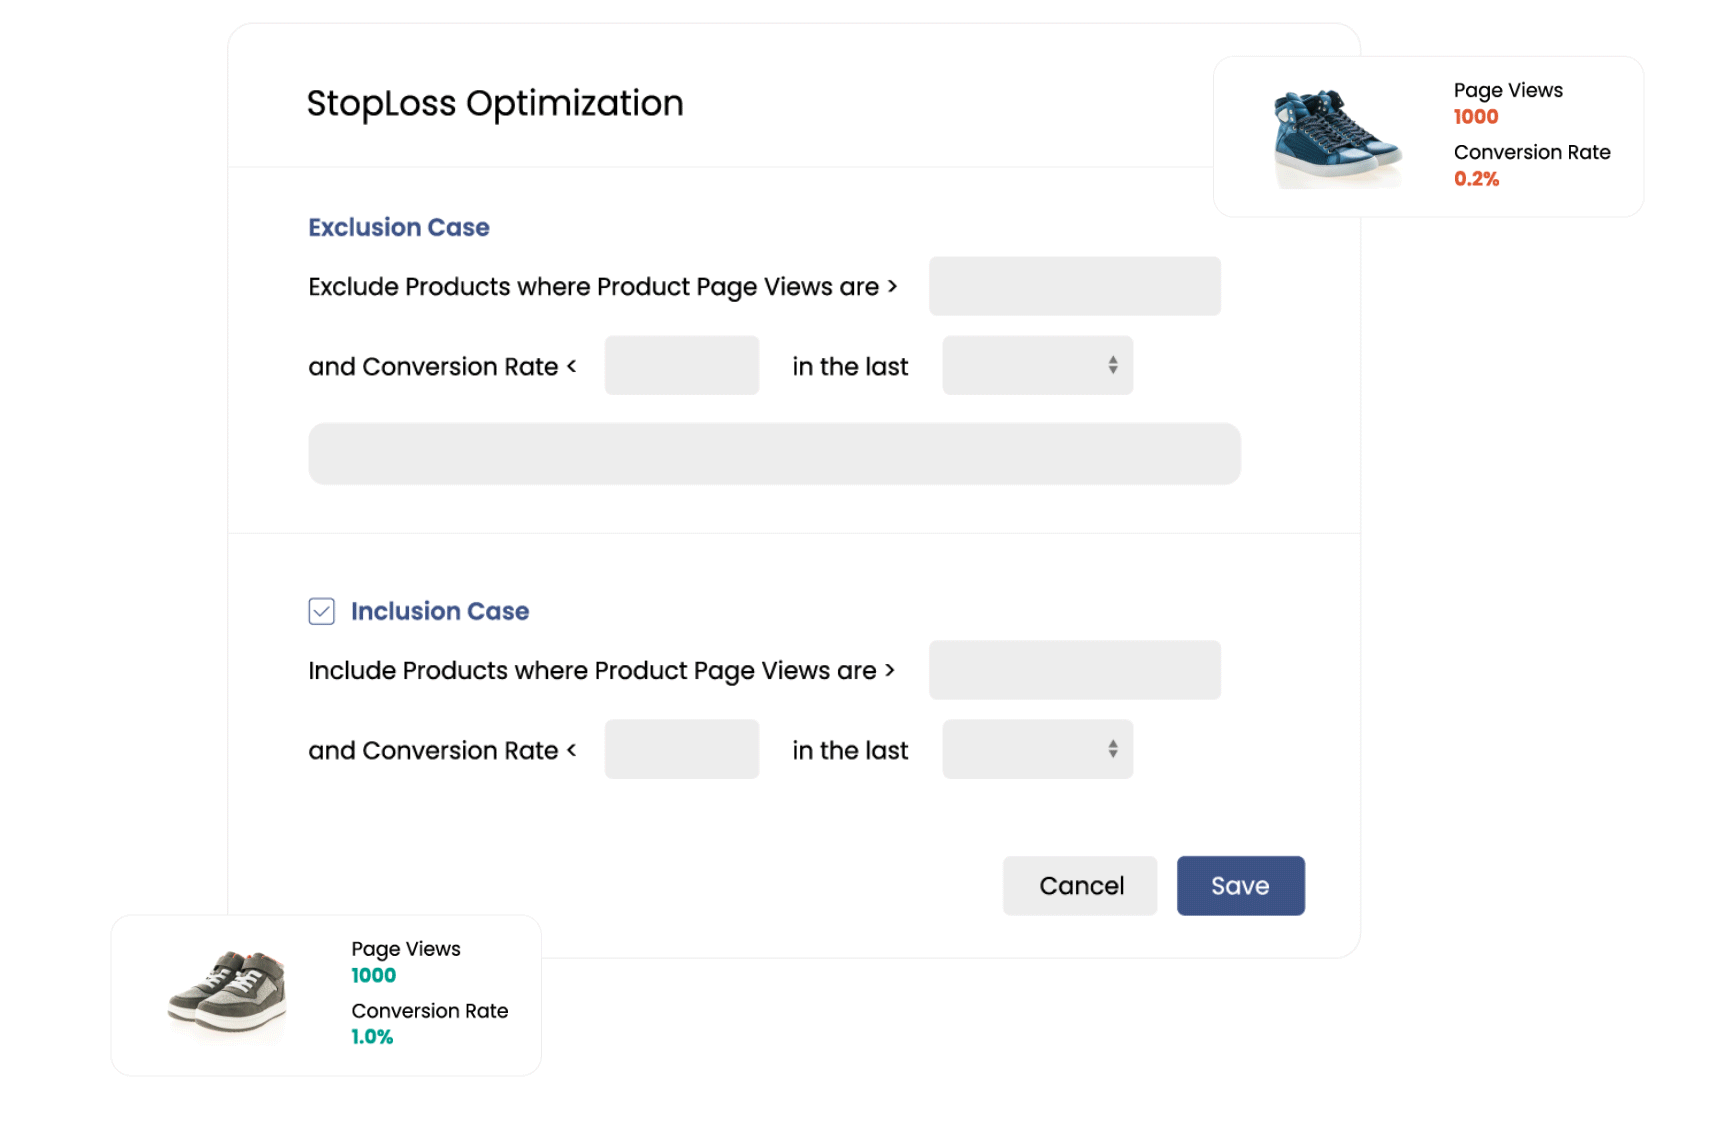Open the Inclusion Case time period dropdown
This screenshot has width=1721, height=1126.
coord(1037,749)
